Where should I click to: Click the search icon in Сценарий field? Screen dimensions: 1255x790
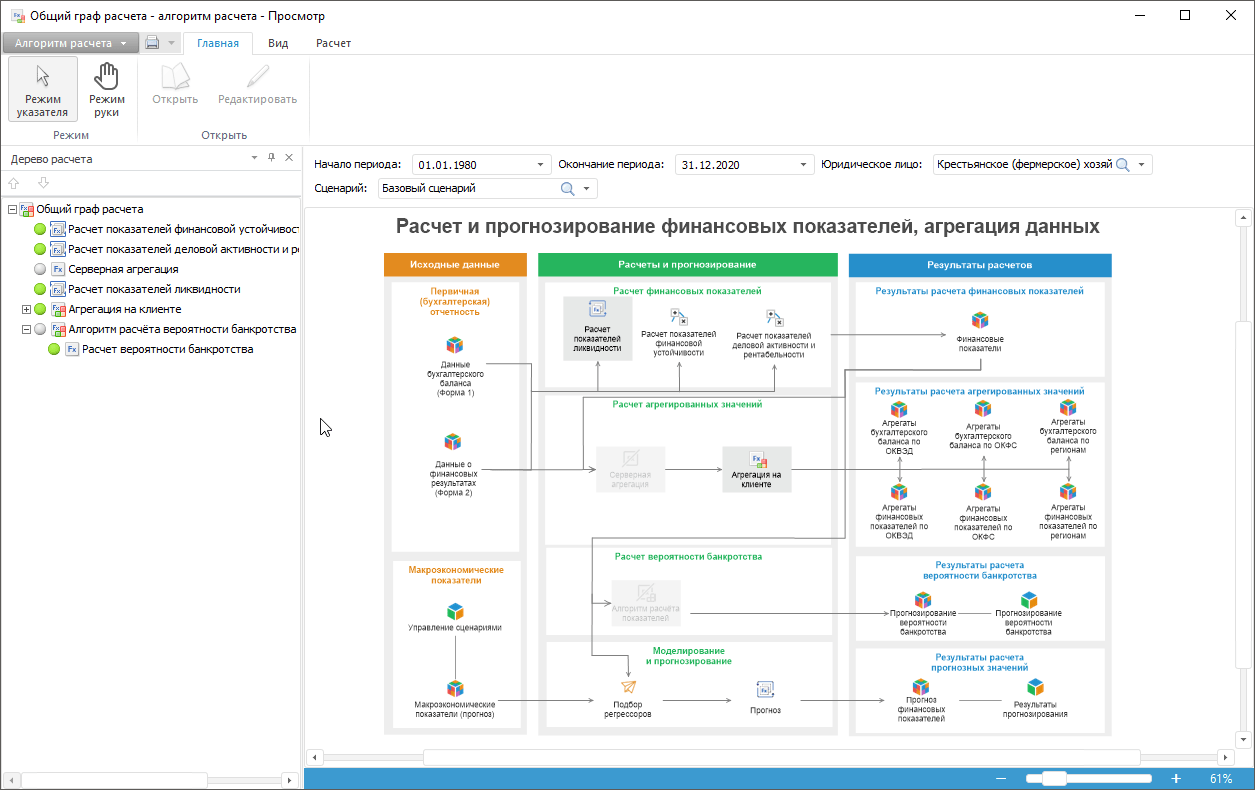tap(567, 188)
